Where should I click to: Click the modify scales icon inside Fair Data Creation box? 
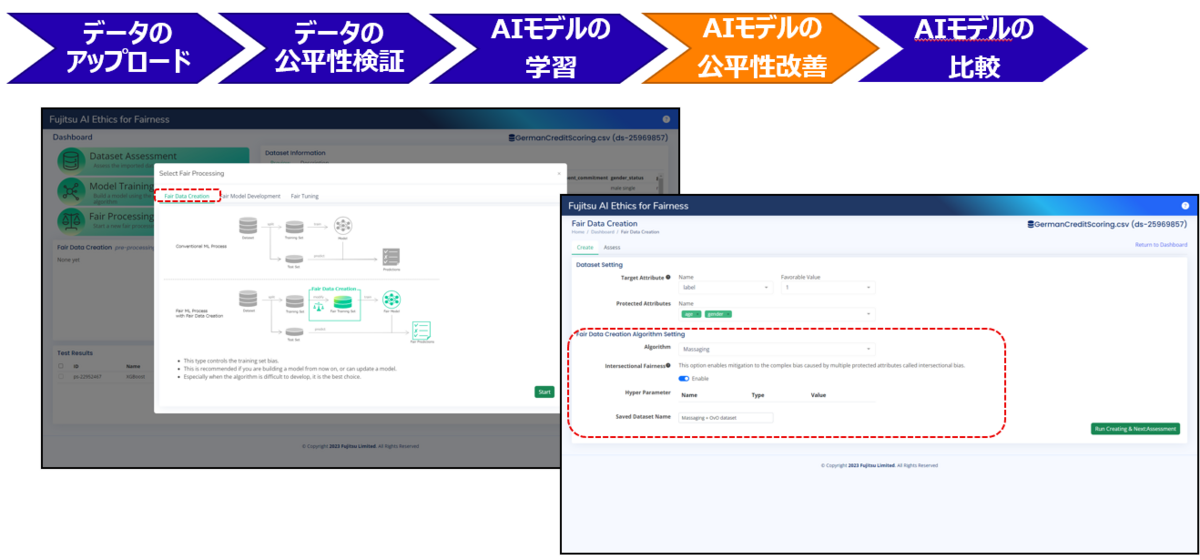point(318,306)
